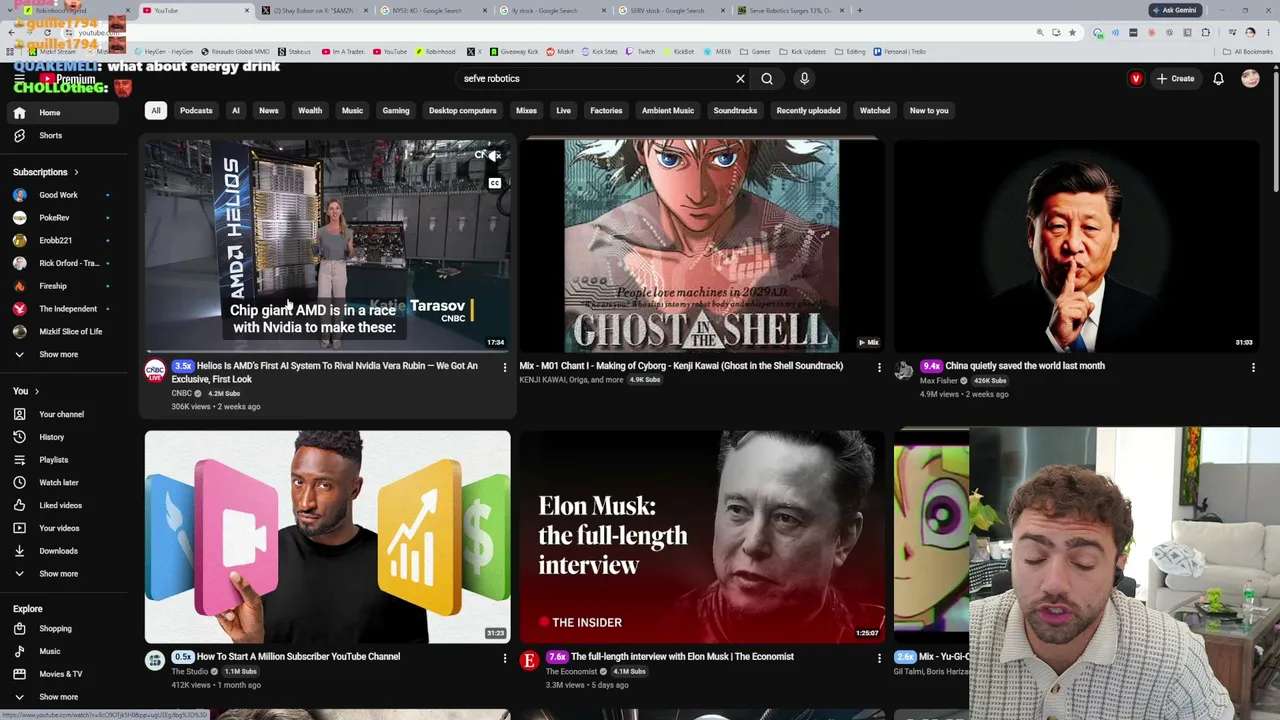Click the Ask Gemini button in Chrome
1280x720 pixels.
(1174, 10)
